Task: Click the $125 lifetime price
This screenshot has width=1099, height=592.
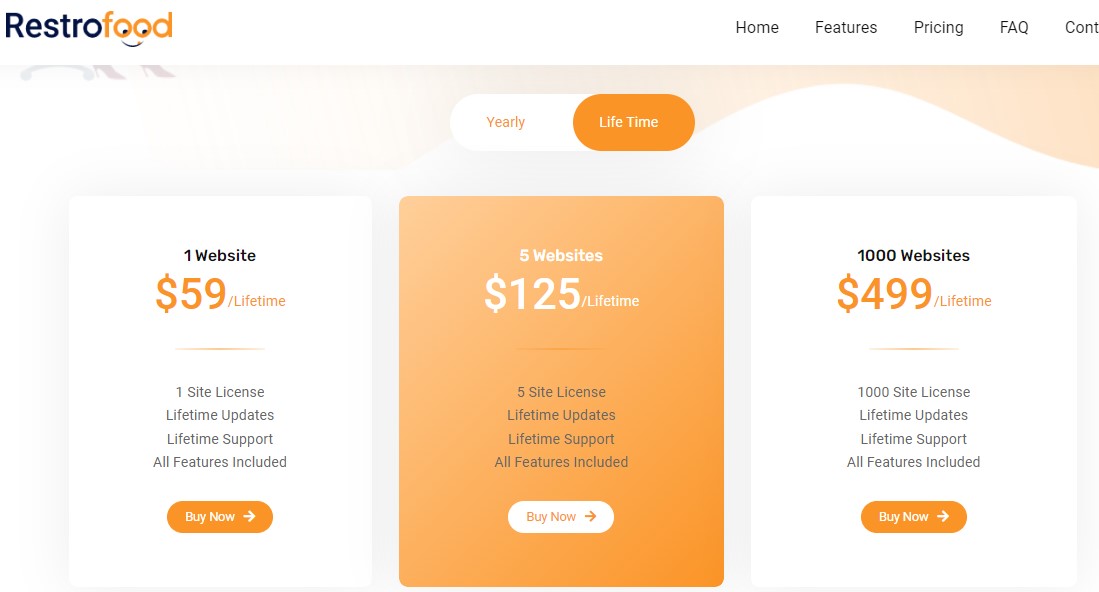Action: point(533,294)
